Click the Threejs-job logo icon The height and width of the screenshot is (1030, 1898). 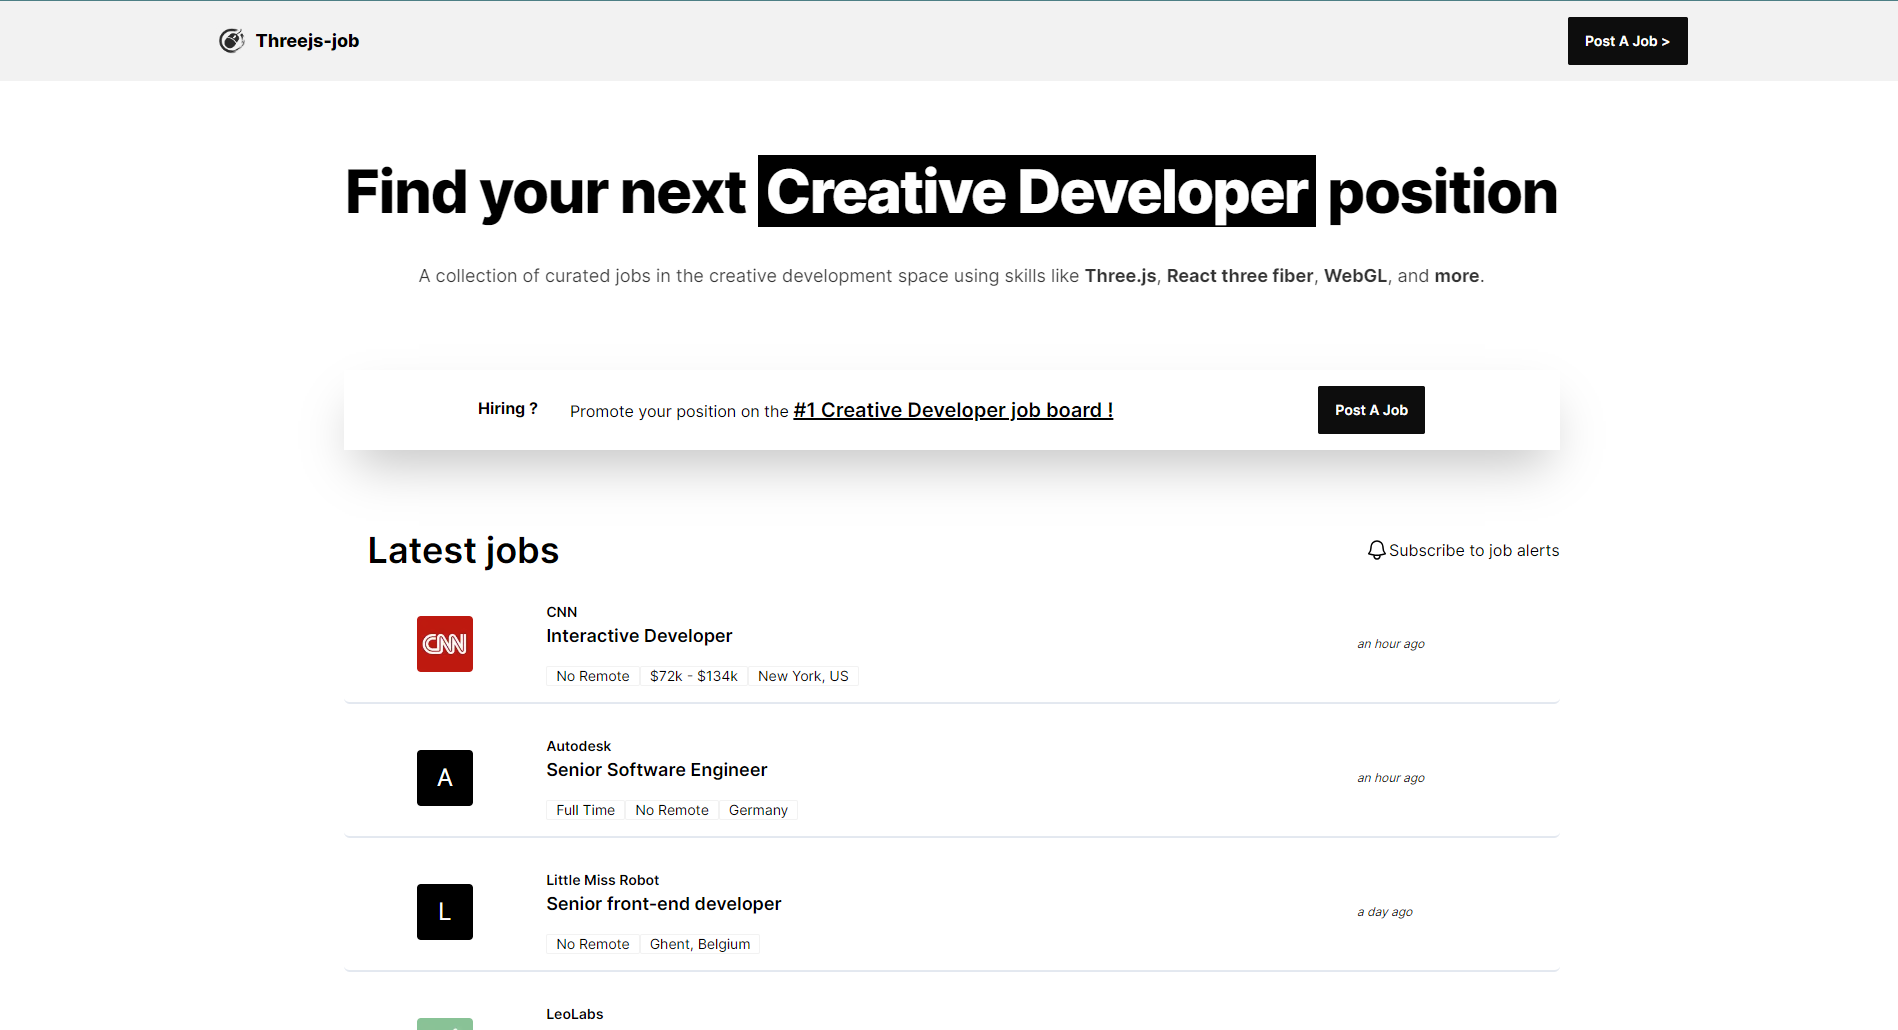[x=232, y=41]
